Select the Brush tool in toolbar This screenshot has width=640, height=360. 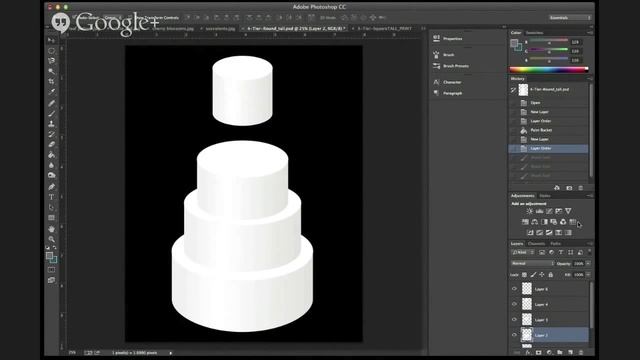(x=51, y=113)
